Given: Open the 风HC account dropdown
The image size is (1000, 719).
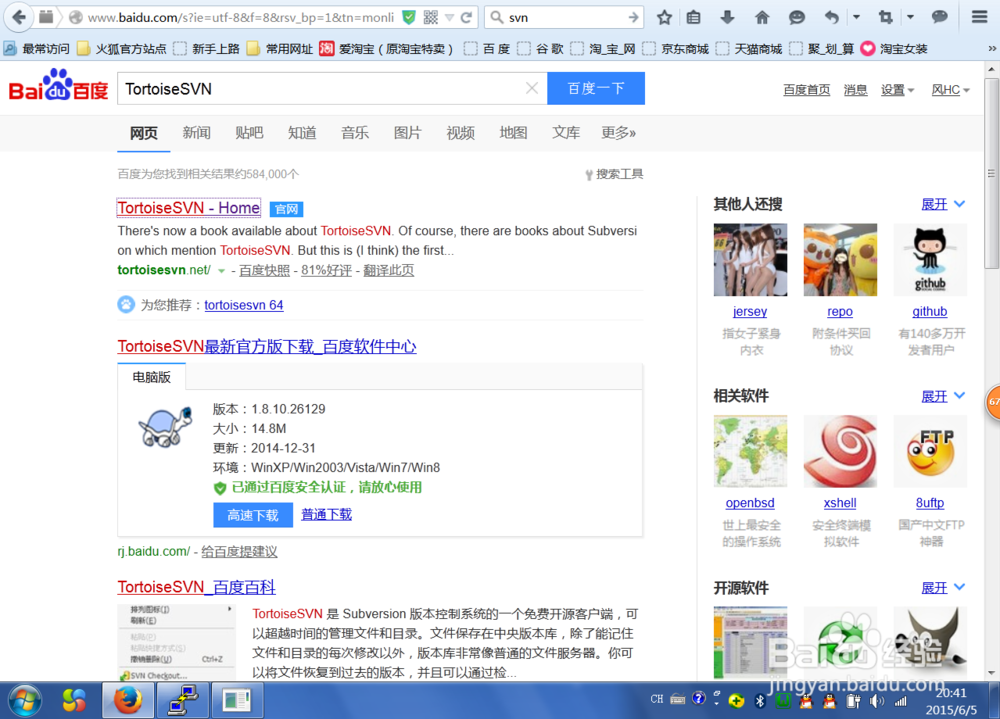Looking at the screenshot, I should pyautogui.click(x=950, y=90).
